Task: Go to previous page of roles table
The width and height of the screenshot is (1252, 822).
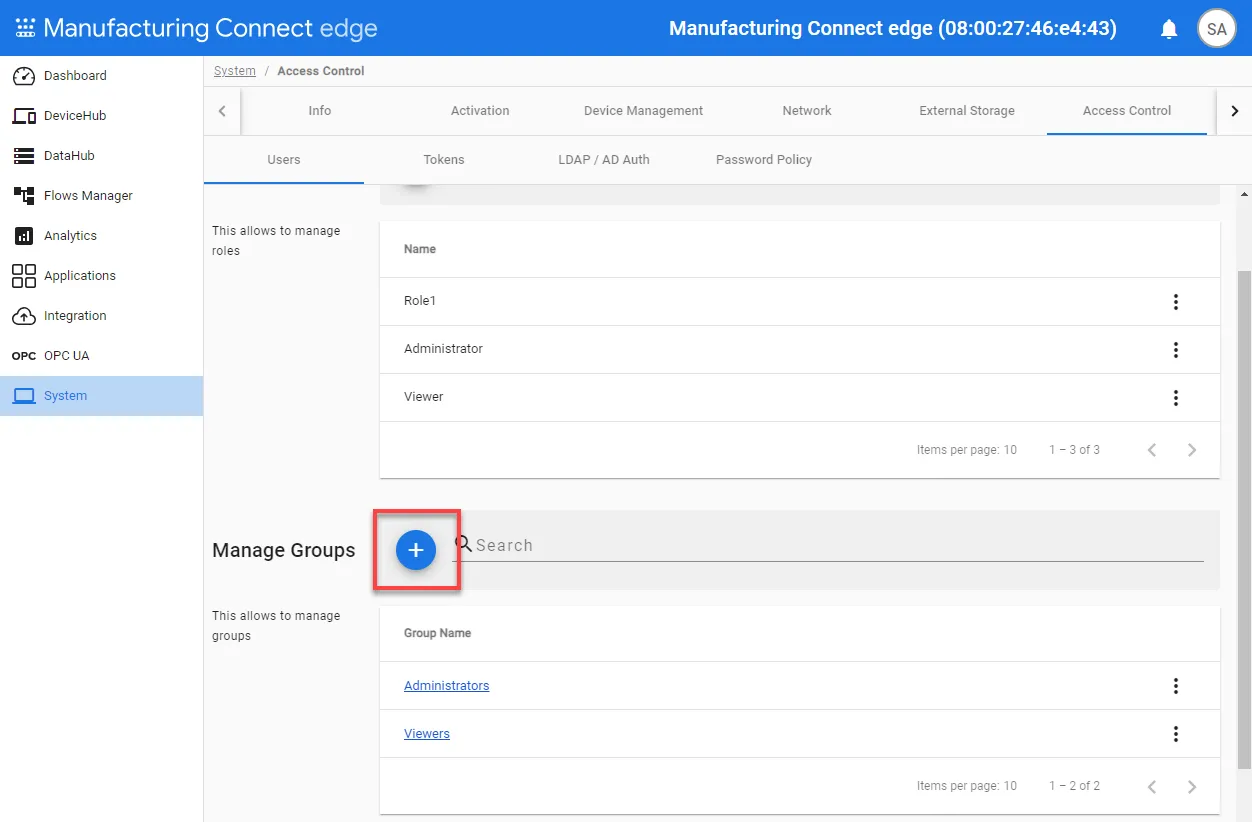Action: 1152,450
